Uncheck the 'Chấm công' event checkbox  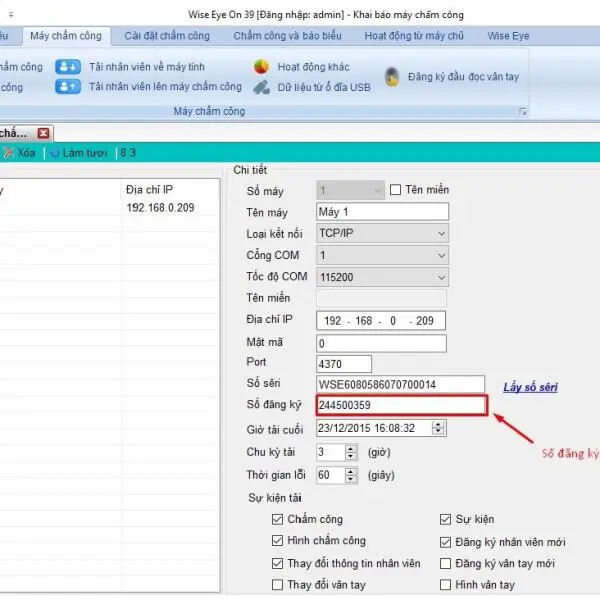coord(277,520)
